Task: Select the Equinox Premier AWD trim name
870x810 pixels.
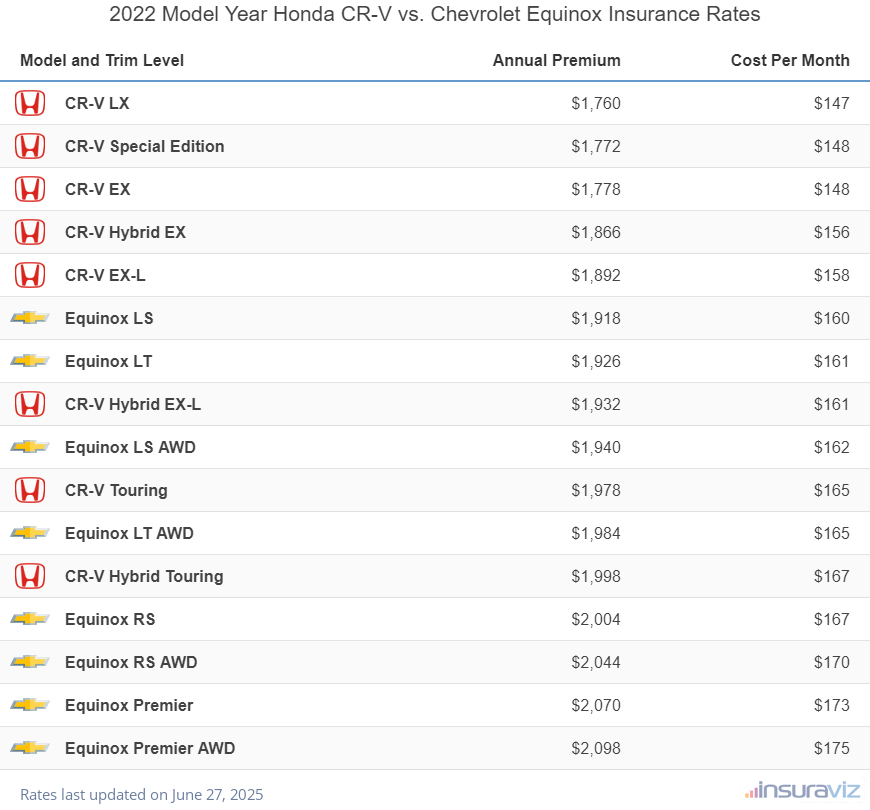Action: point(150,748)
